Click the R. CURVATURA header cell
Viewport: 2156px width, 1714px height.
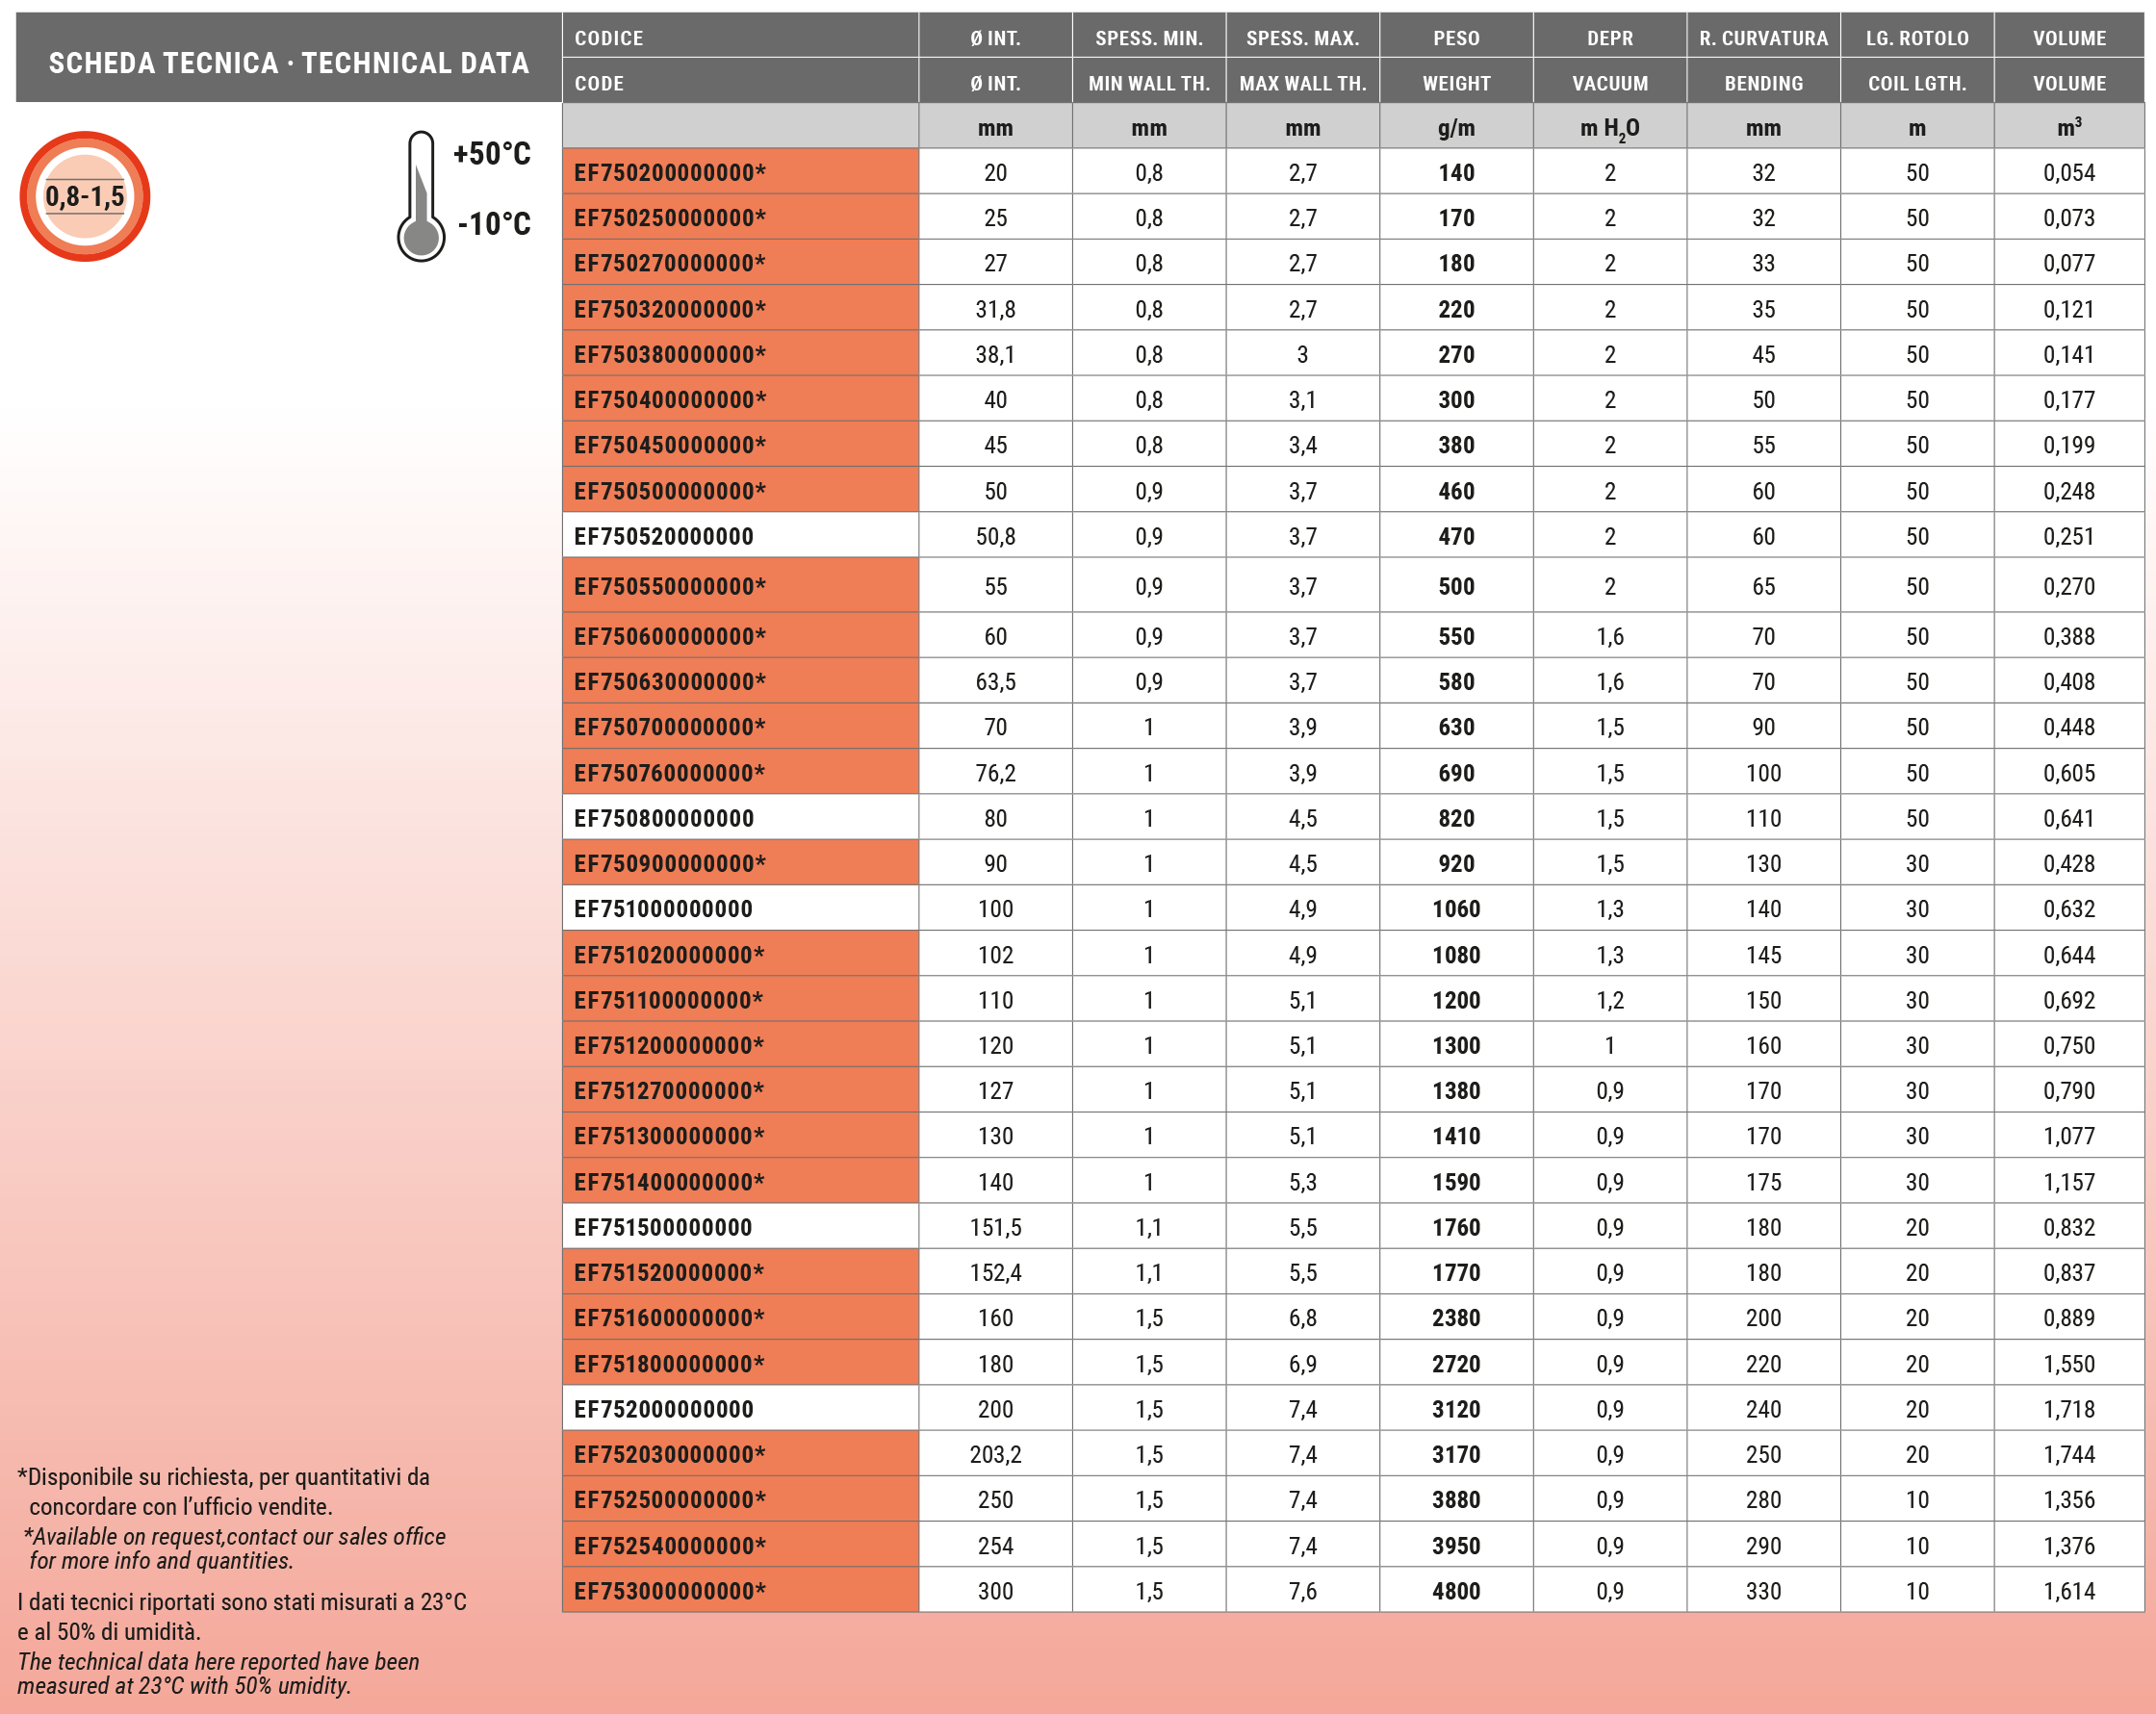[x=1763, y=38]
